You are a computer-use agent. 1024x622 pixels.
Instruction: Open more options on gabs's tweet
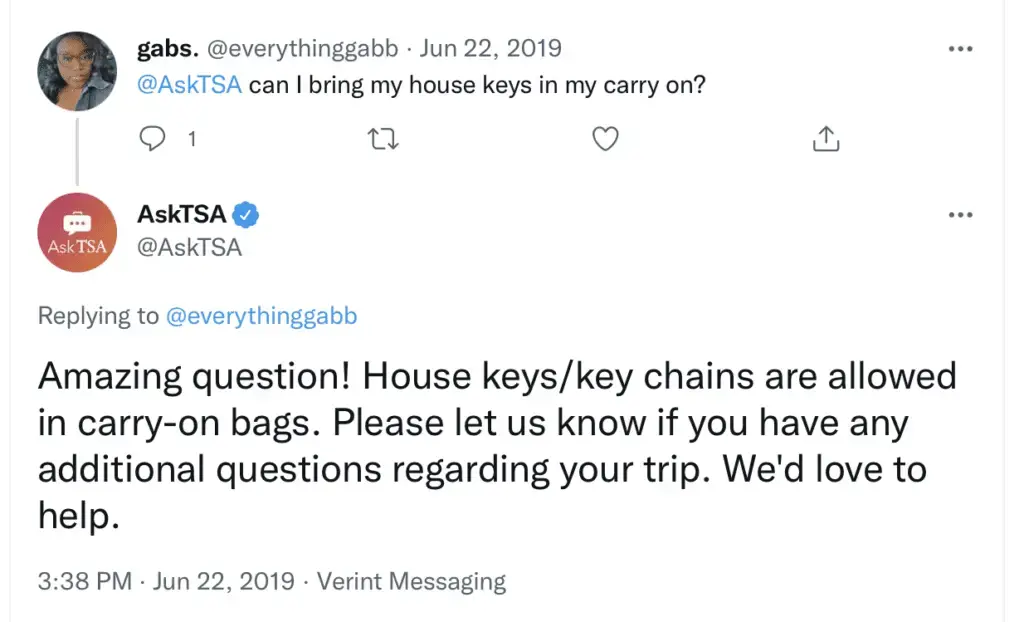[x=960, y=49]
